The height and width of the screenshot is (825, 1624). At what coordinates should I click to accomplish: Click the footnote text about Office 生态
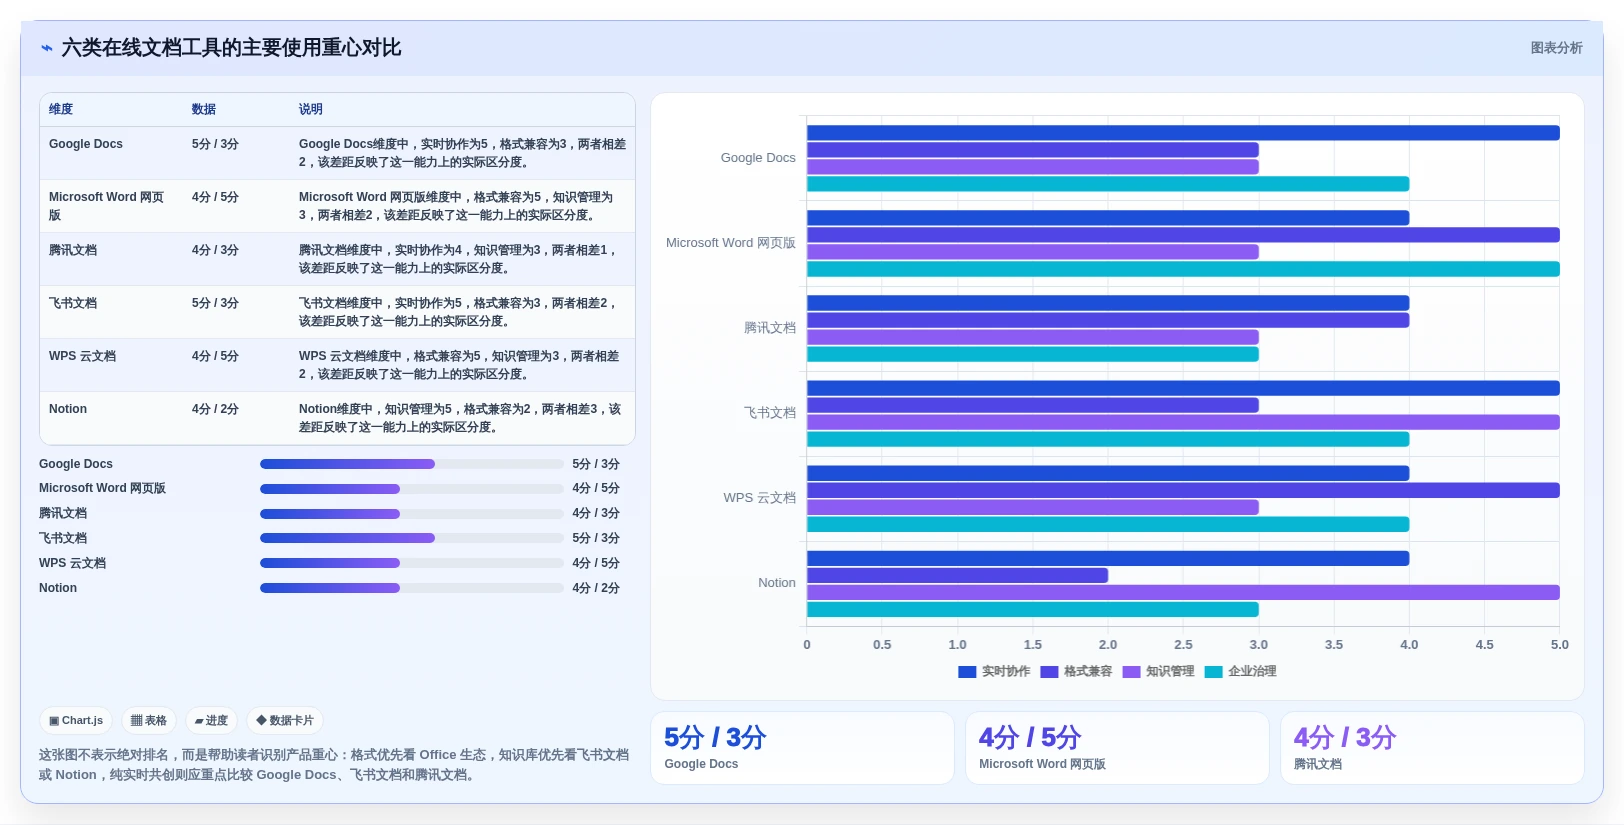334,765
